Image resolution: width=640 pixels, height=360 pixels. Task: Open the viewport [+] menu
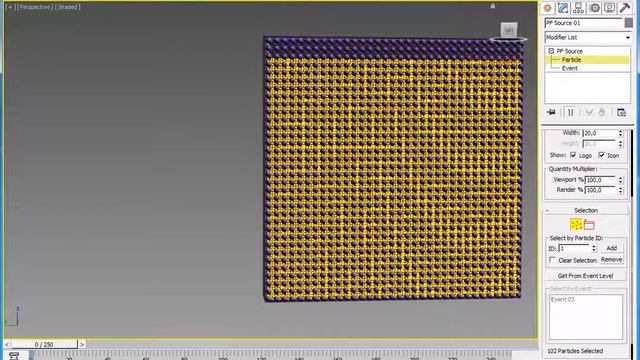coord(10,7)
